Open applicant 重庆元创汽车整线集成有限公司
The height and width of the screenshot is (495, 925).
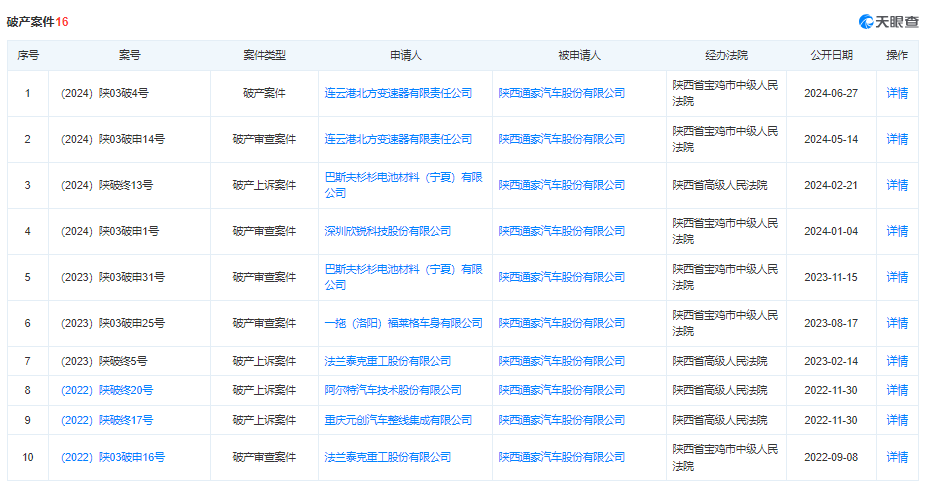pos(398,421)
